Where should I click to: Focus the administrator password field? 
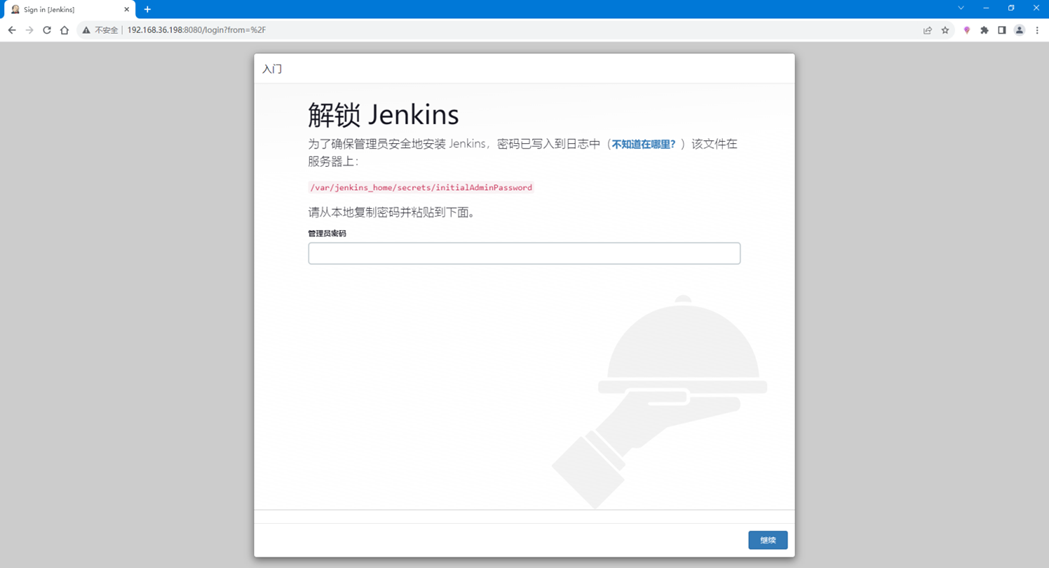point(524,253)
